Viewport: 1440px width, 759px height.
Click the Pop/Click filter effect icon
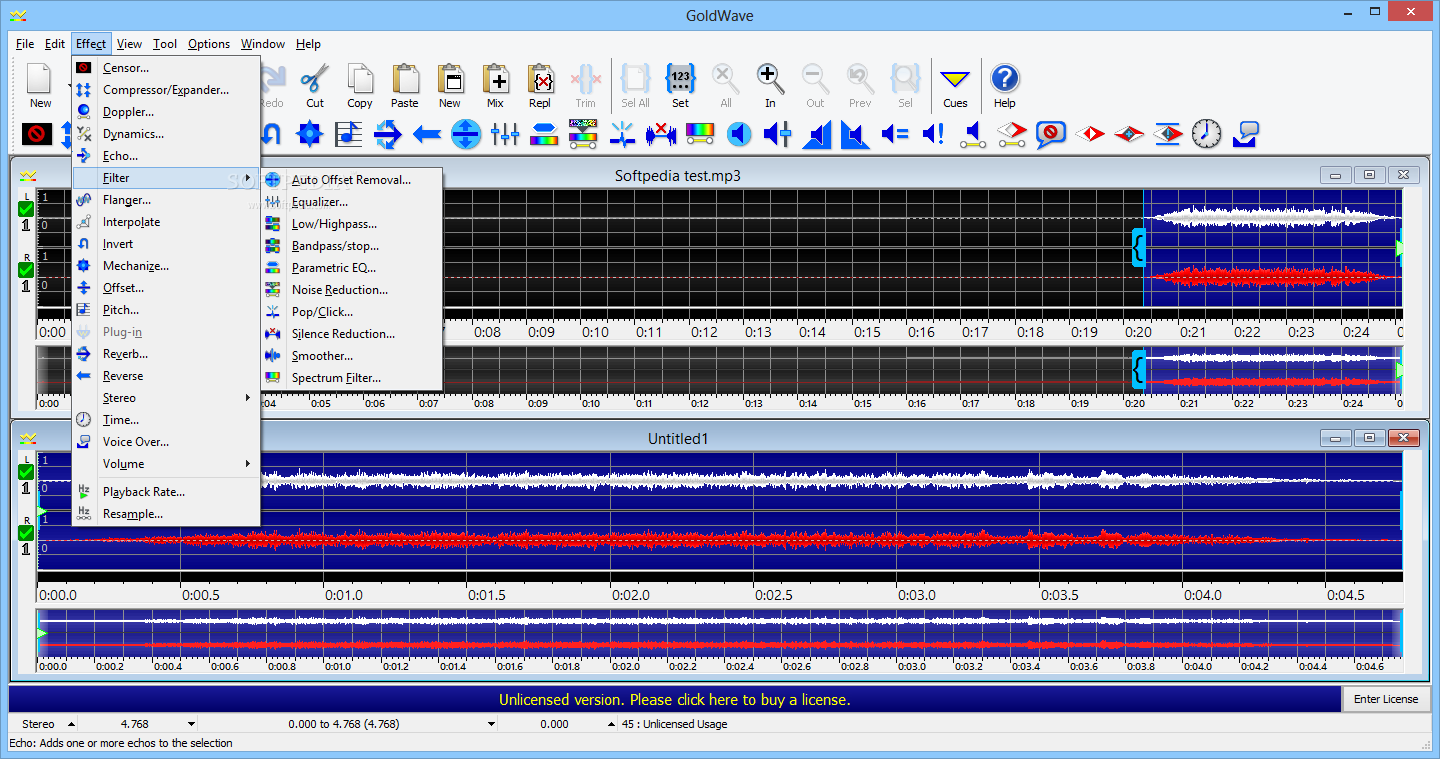(x=622, y=133)
